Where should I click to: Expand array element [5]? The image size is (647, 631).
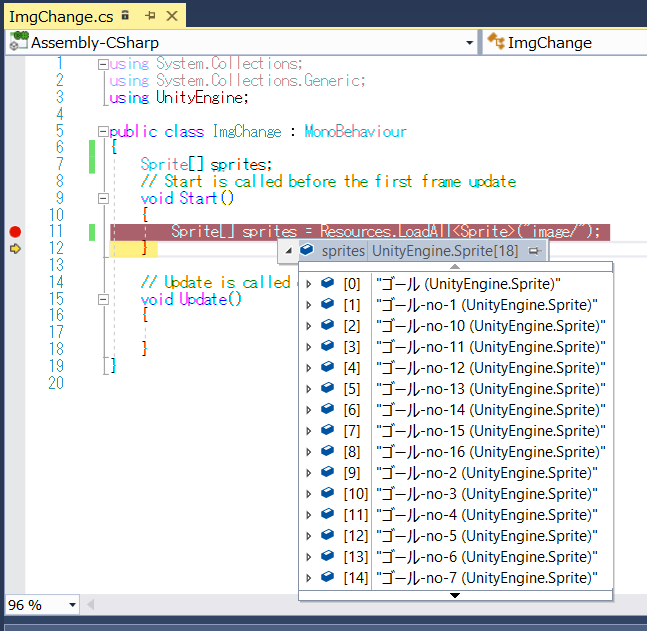(x=308, y=389)
